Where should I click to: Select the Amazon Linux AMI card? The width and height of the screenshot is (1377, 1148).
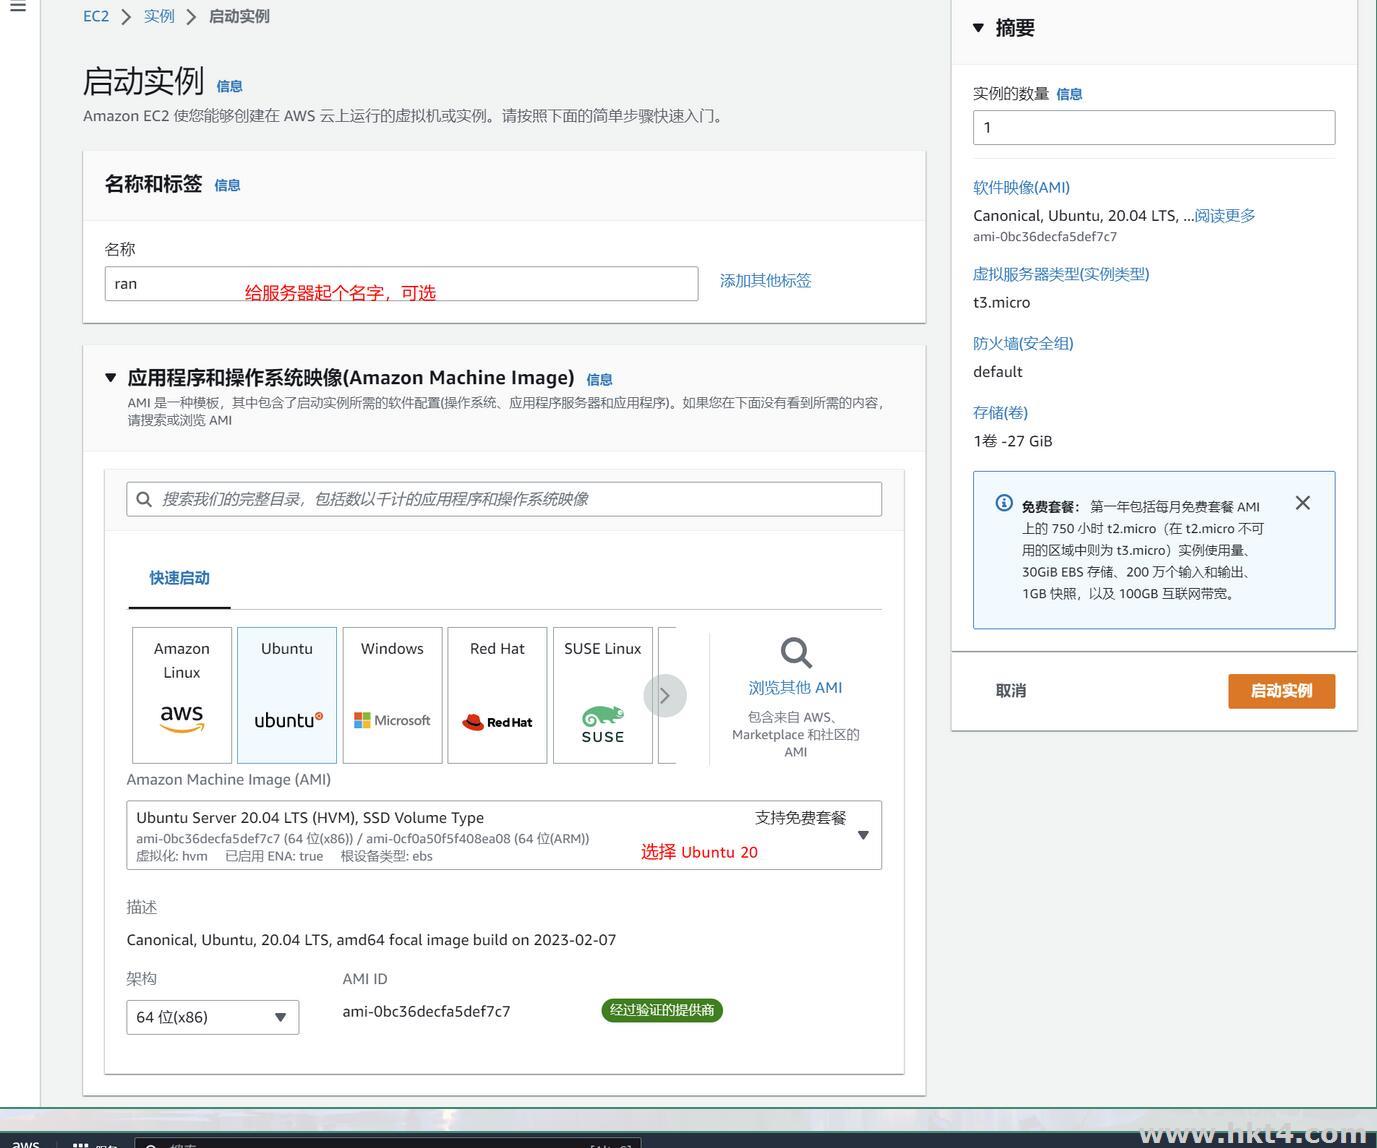182,695
